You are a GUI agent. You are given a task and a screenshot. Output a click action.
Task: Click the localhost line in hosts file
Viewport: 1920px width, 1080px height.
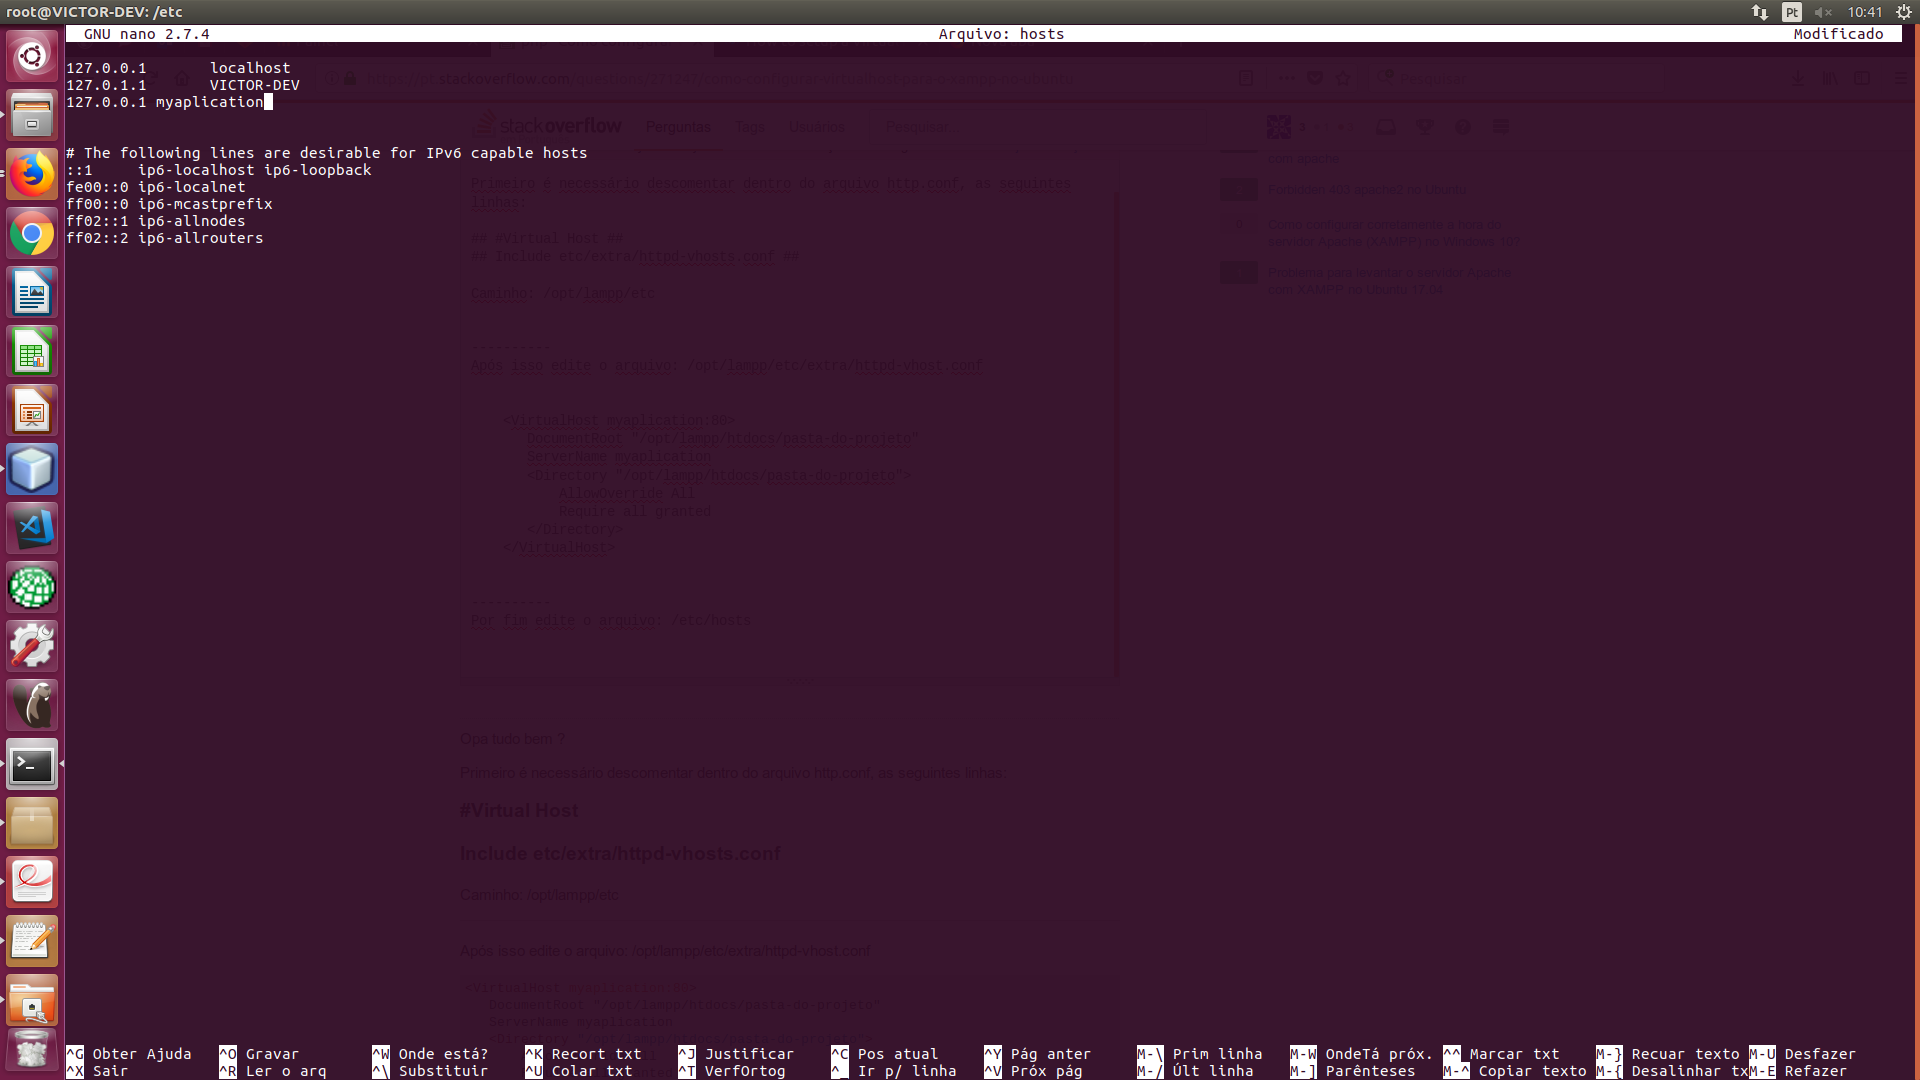[x=178, y=68]
